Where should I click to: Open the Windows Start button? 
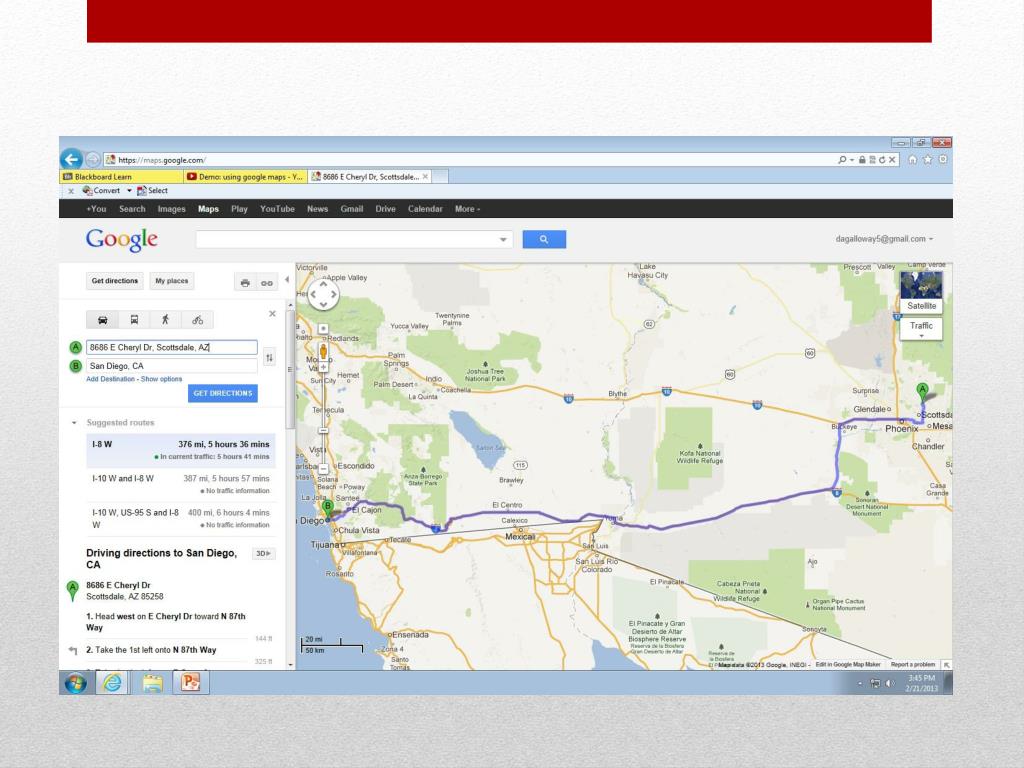76,683
